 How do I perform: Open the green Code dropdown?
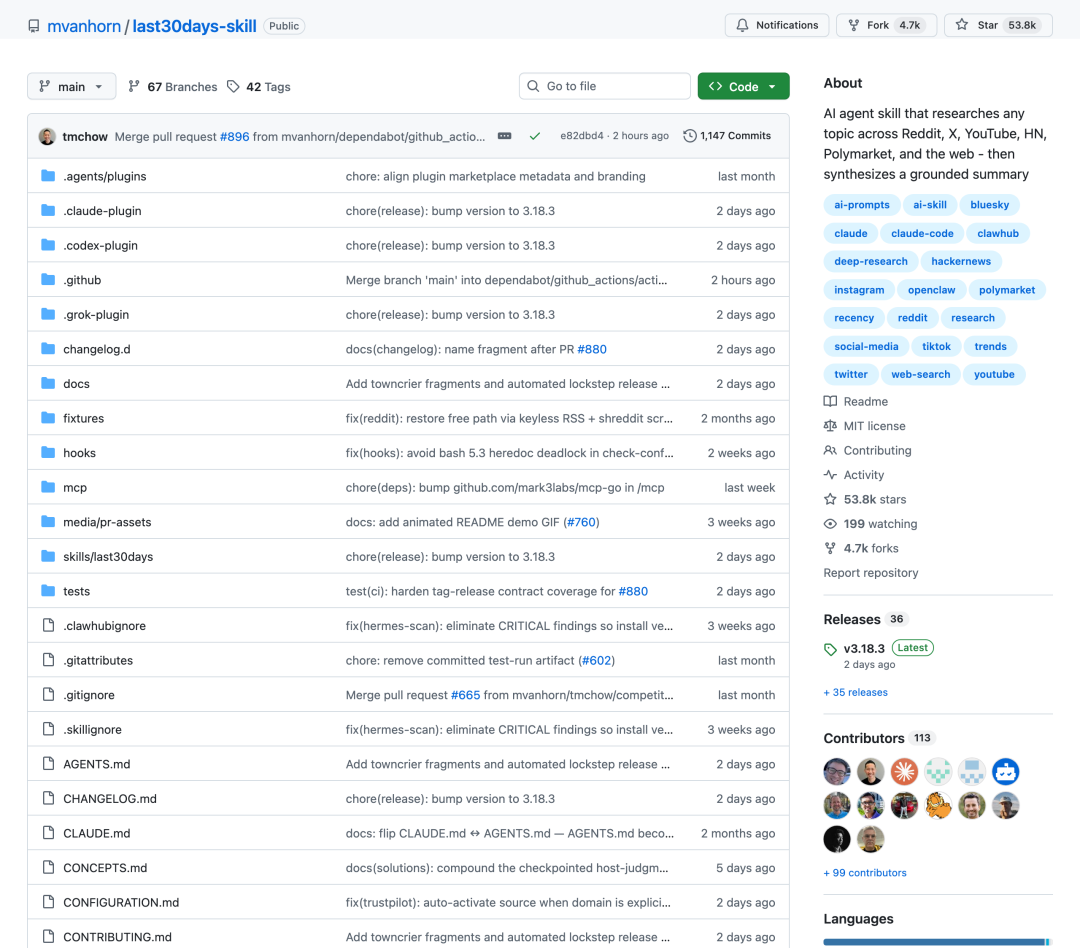(743, 86)
